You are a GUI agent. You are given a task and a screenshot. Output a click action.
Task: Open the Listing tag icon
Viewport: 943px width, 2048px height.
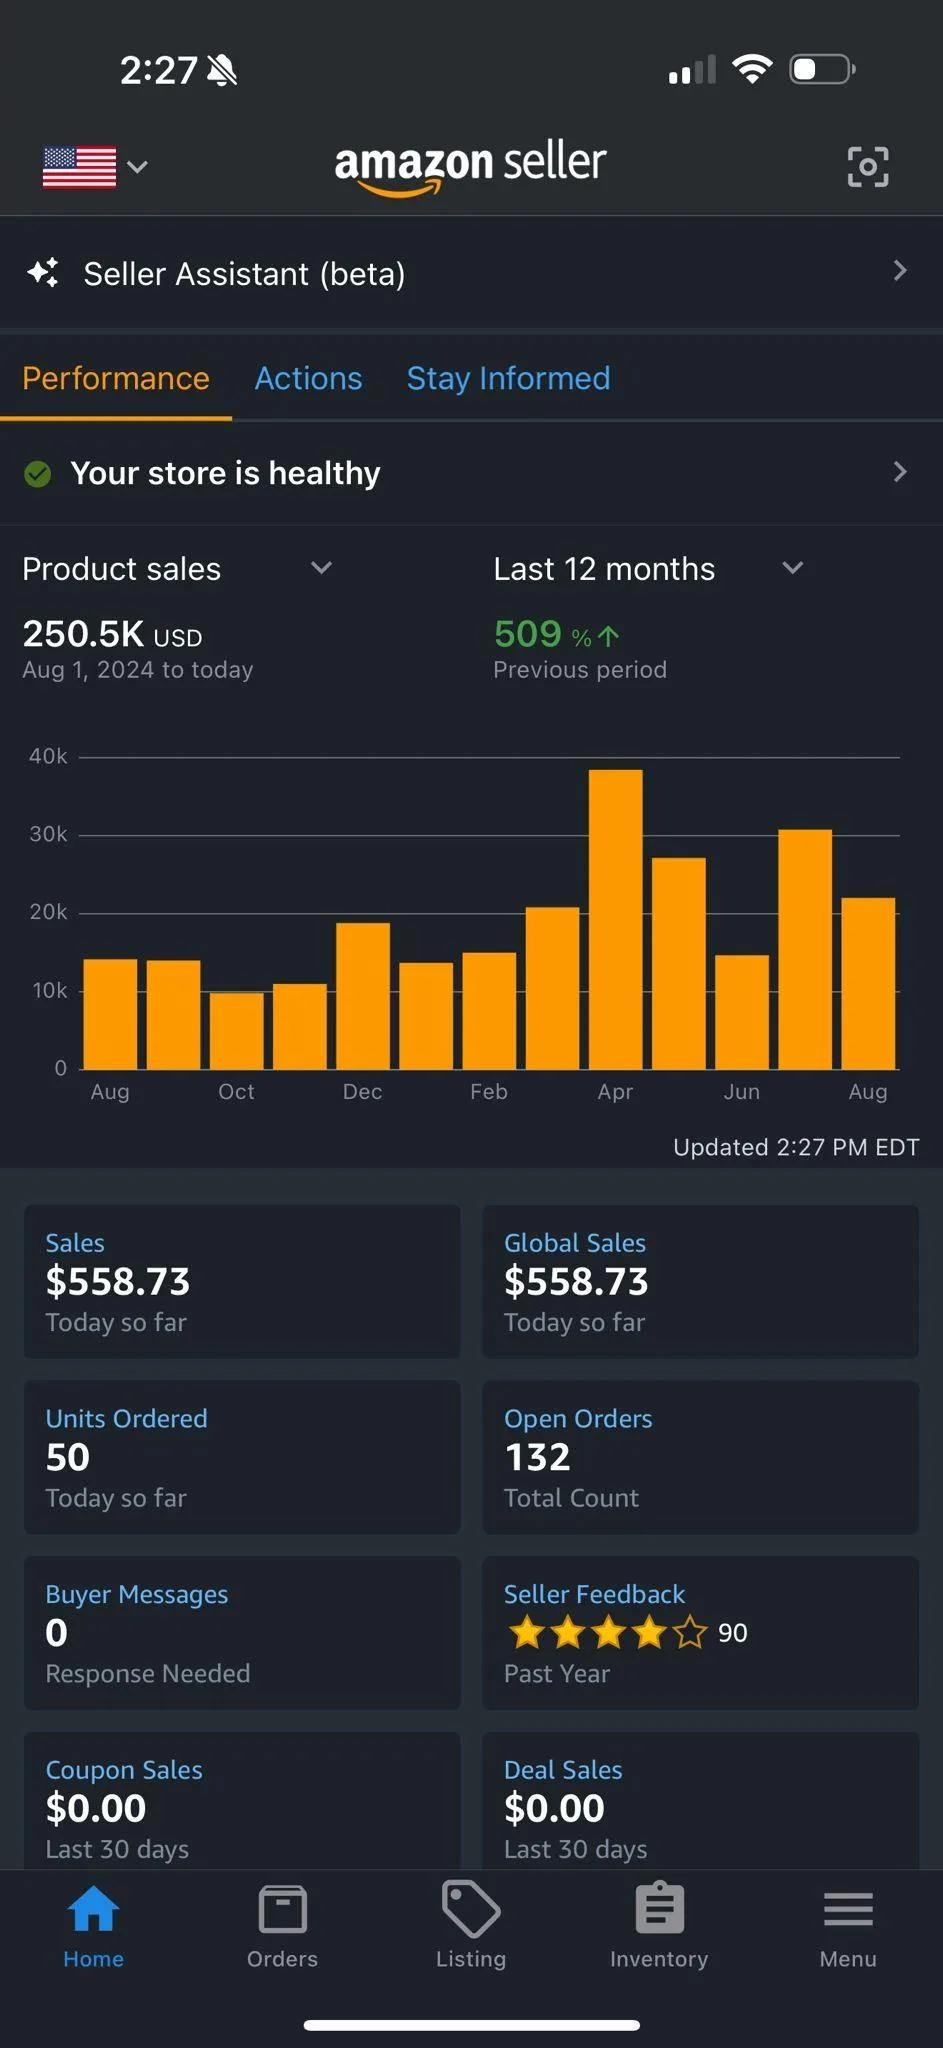tap(471, 1909)
